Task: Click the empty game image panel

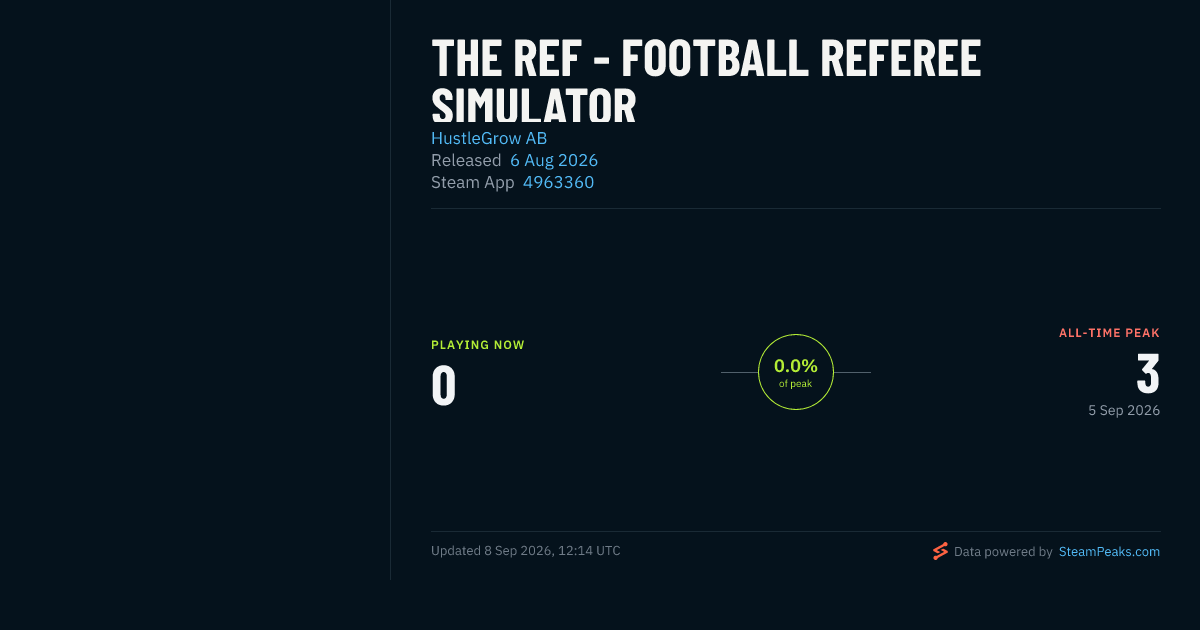Action: click(x=195, y=290)
